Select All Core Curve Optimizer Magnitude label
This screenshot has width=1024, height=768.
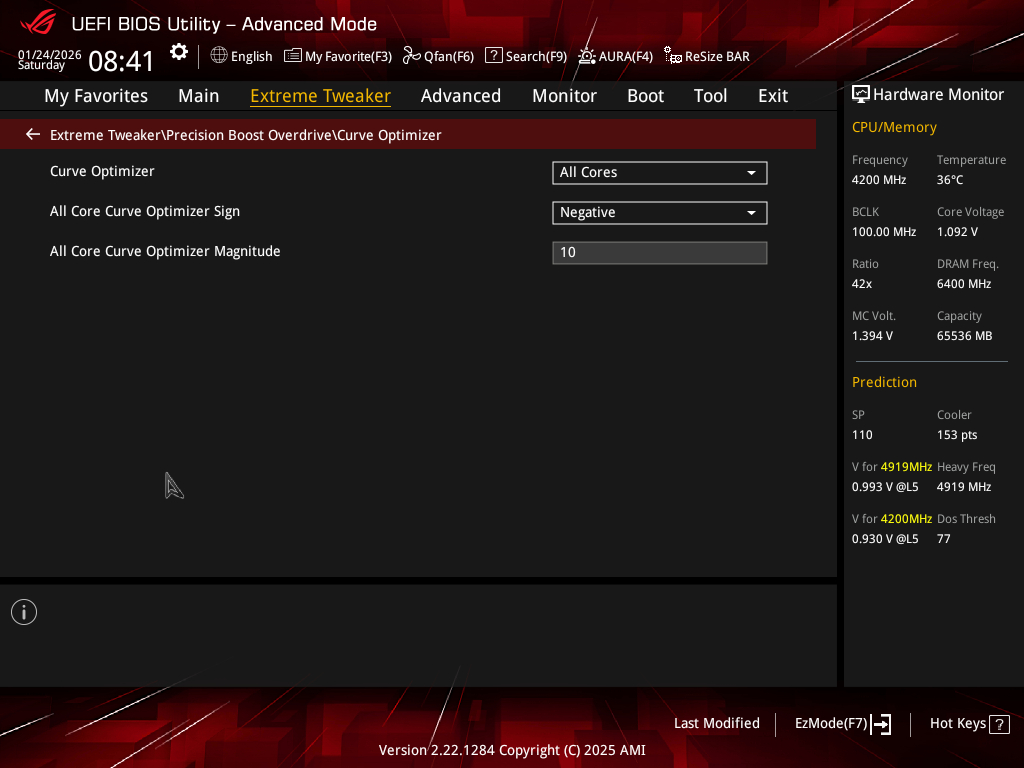(165, 251)
